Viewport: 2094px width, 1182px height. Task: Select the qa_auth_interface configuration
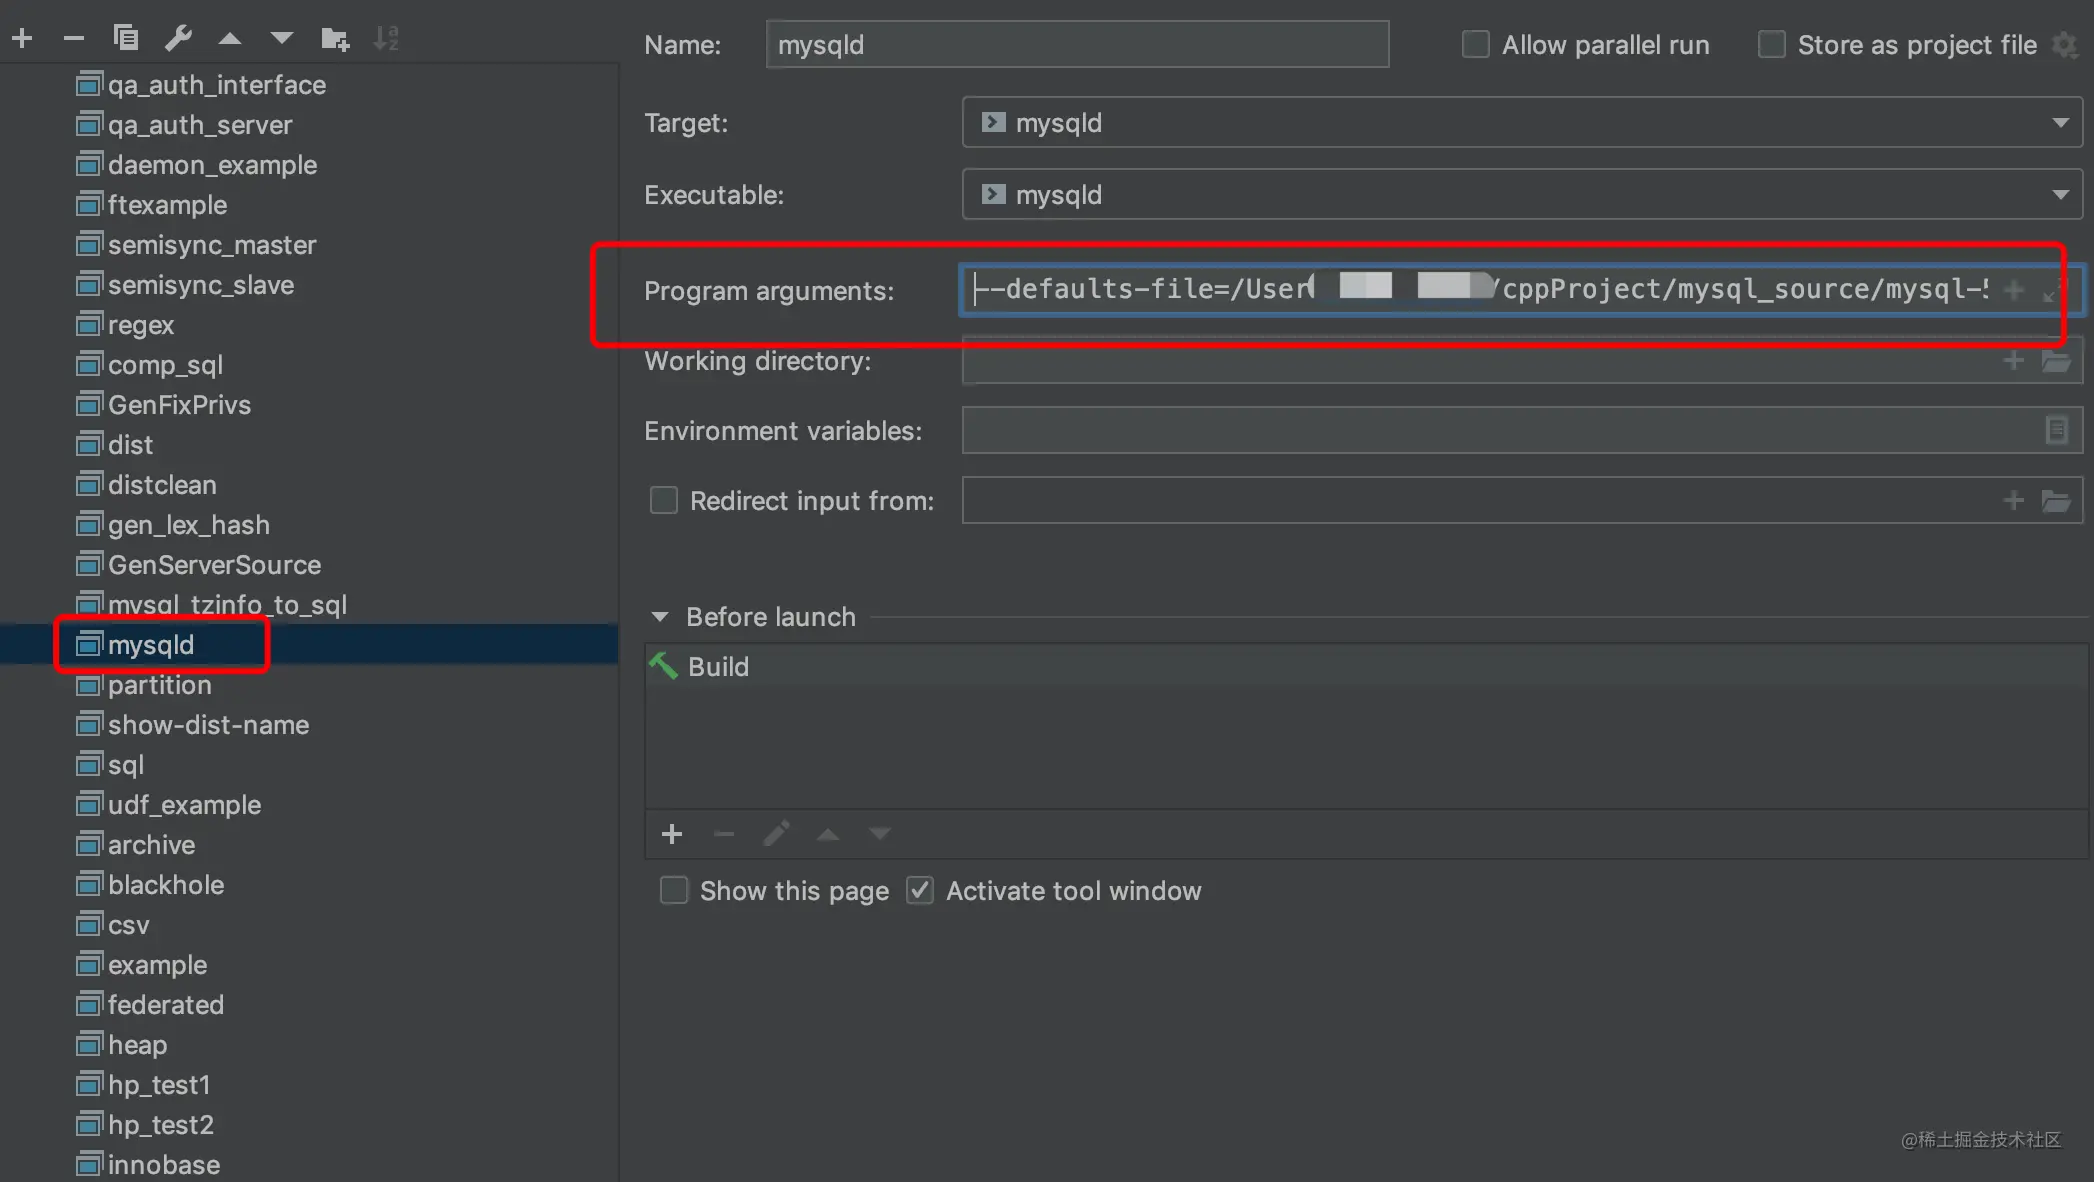tap(216, 85)
